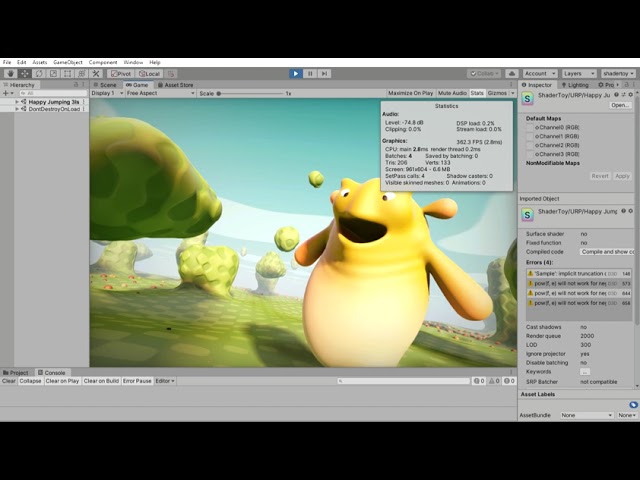Click the shader help icon in the Inspector header
Viewport: 640px width, 480px height.
616,95
